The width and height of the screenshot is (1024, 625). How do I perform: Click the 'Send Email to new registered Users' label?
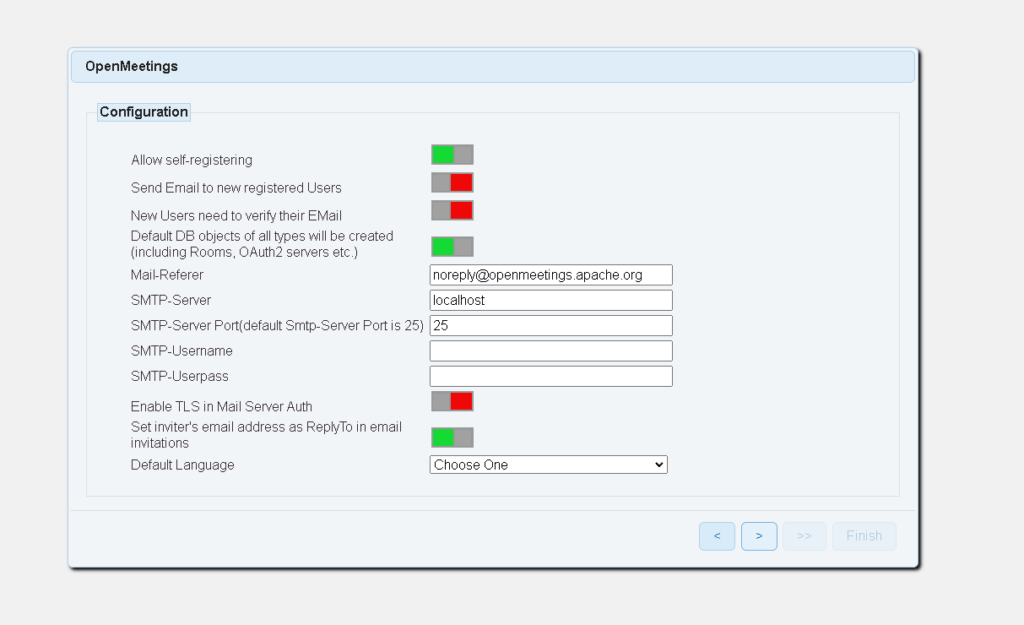tap(236, 188)
